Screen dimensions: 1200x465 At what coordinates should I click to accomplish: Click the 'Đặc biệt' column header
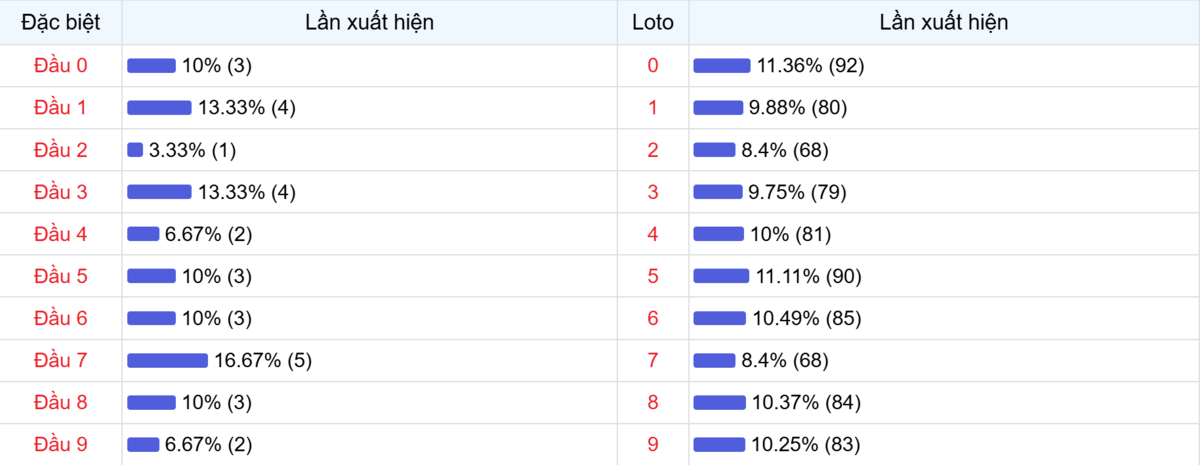[60, 22]
